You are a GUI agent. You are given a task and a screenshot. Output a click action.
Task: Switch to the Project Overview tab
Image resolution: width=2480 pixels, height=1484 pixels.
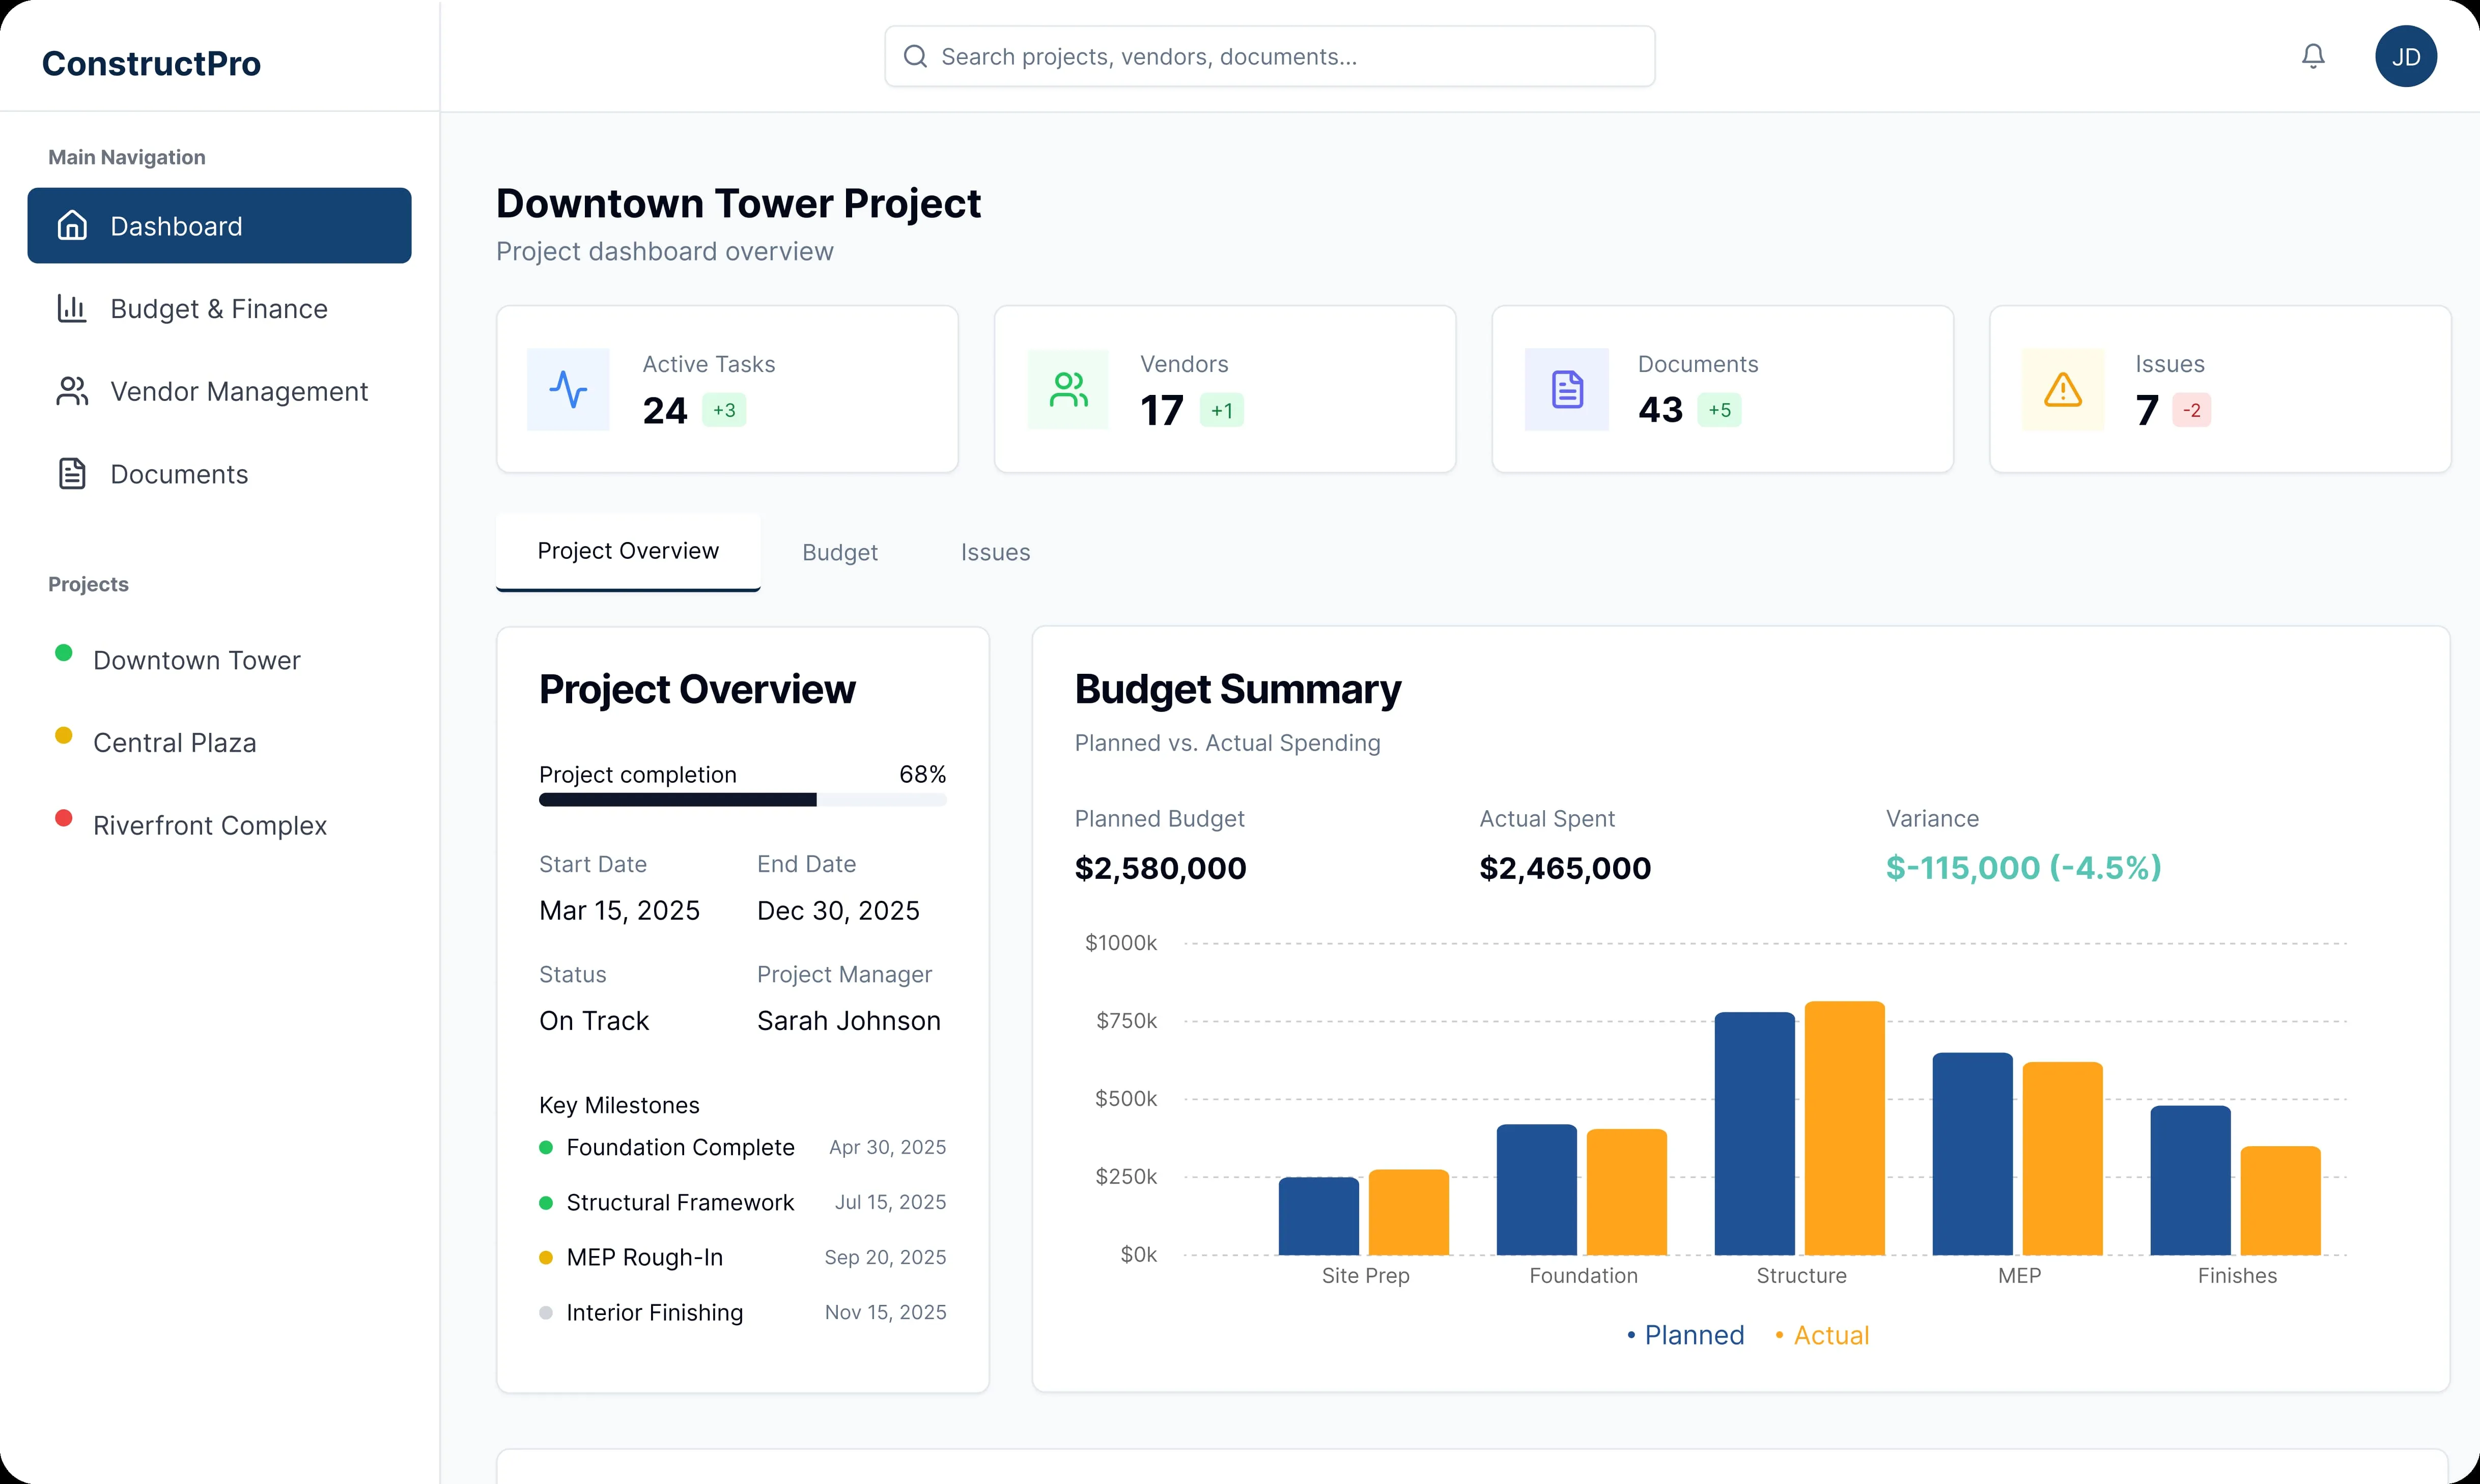pyautogui.click(x=628, y=551)
